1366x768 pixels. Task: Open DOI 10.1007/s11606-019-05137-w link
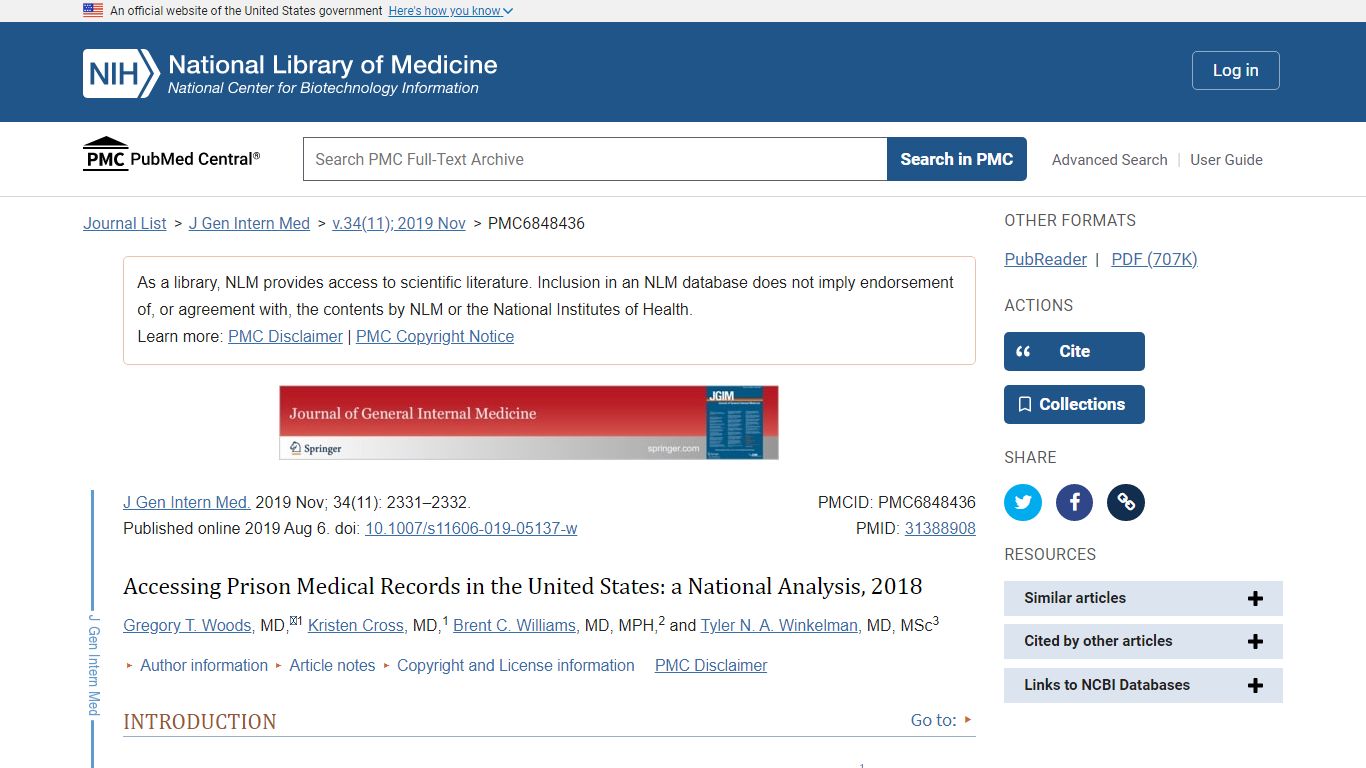click(x=471, y=528)
